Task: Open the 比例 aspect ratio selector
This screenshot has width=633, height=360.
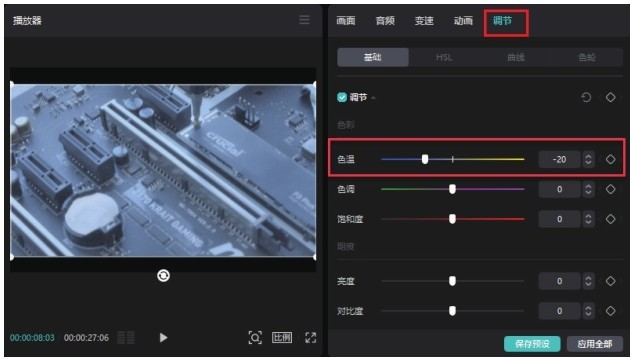Action: point(282,337)
